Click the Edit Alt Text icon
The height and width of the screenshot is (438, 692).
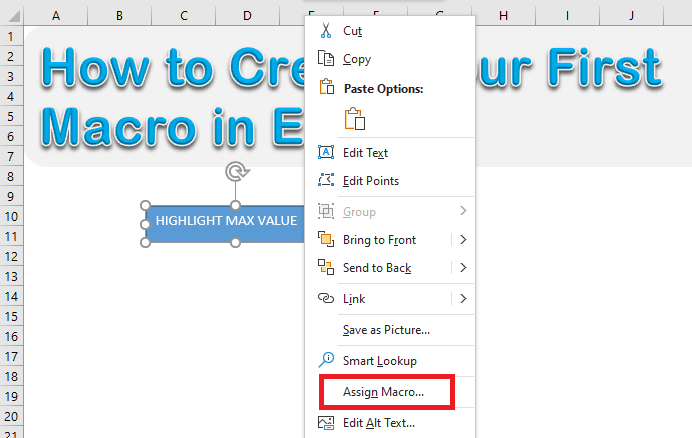click(326, 423)
